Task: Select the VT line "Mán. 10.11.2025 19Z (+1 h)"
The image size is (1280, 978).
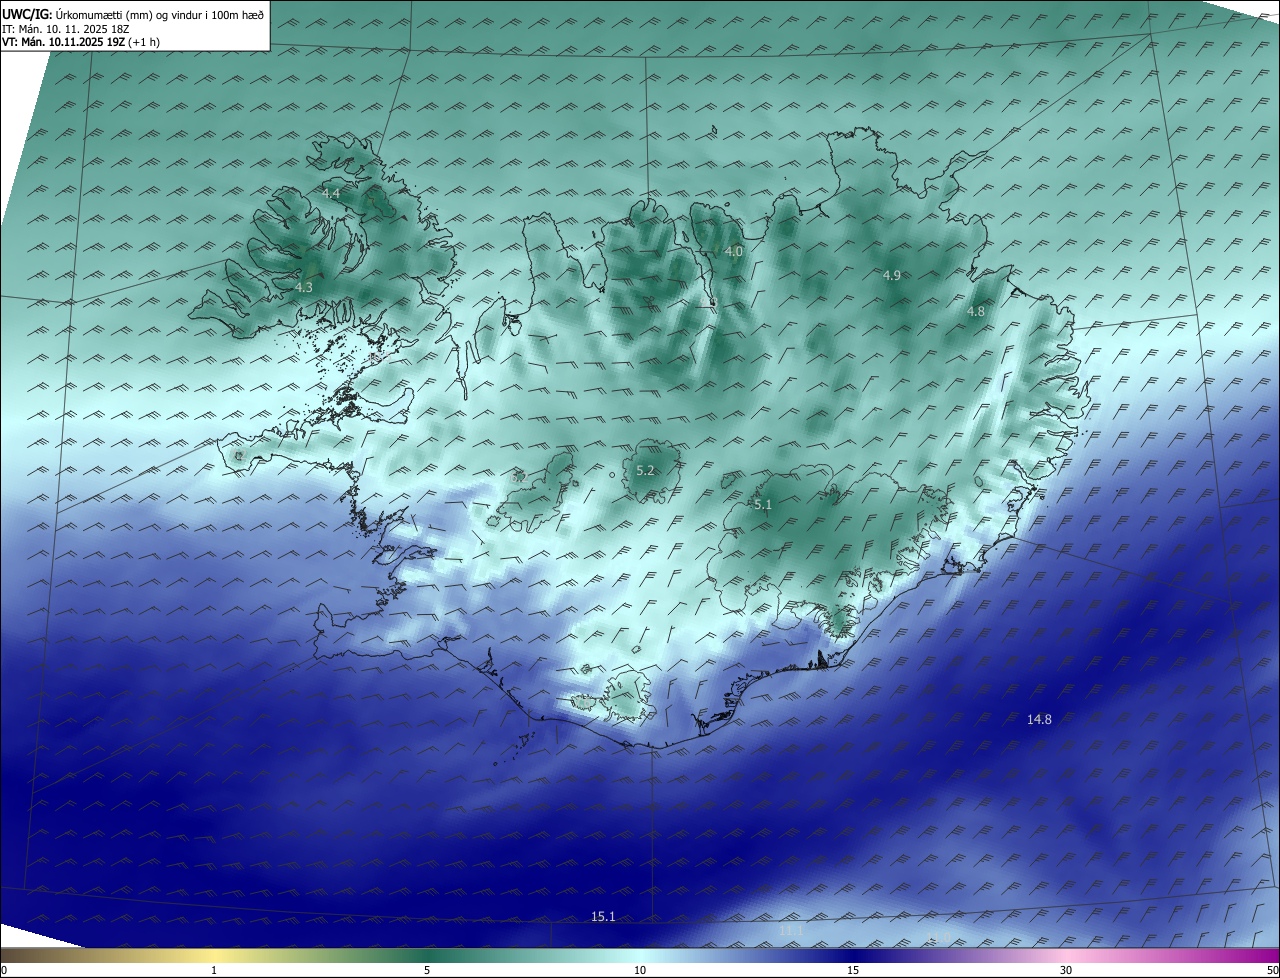Action: (82, 42)
